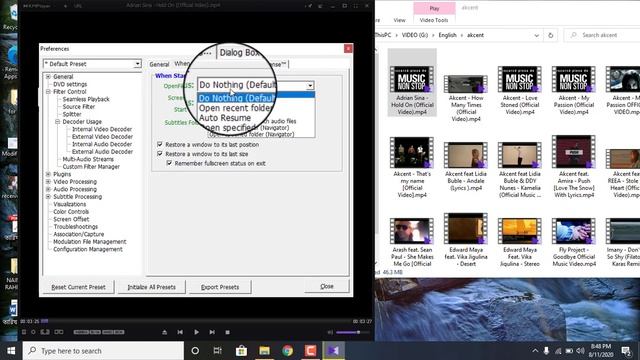Refresh the File Explorer folder view
Screen dimensions: 640x360
pyautogui.click(x=550, y=35)
